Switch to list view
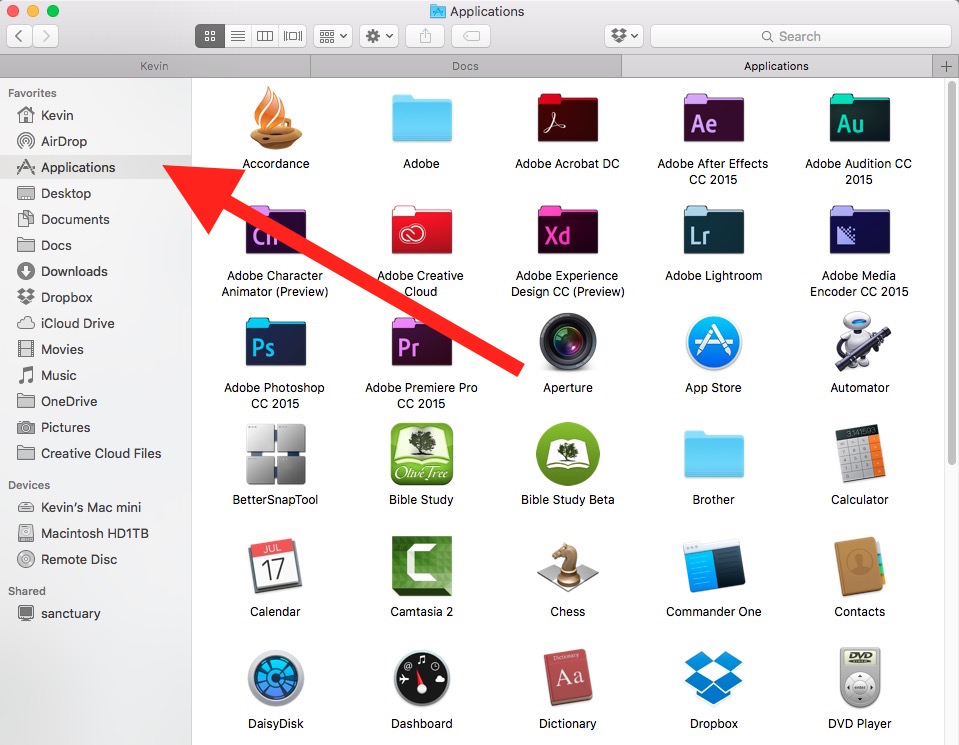 coord(238,36)
